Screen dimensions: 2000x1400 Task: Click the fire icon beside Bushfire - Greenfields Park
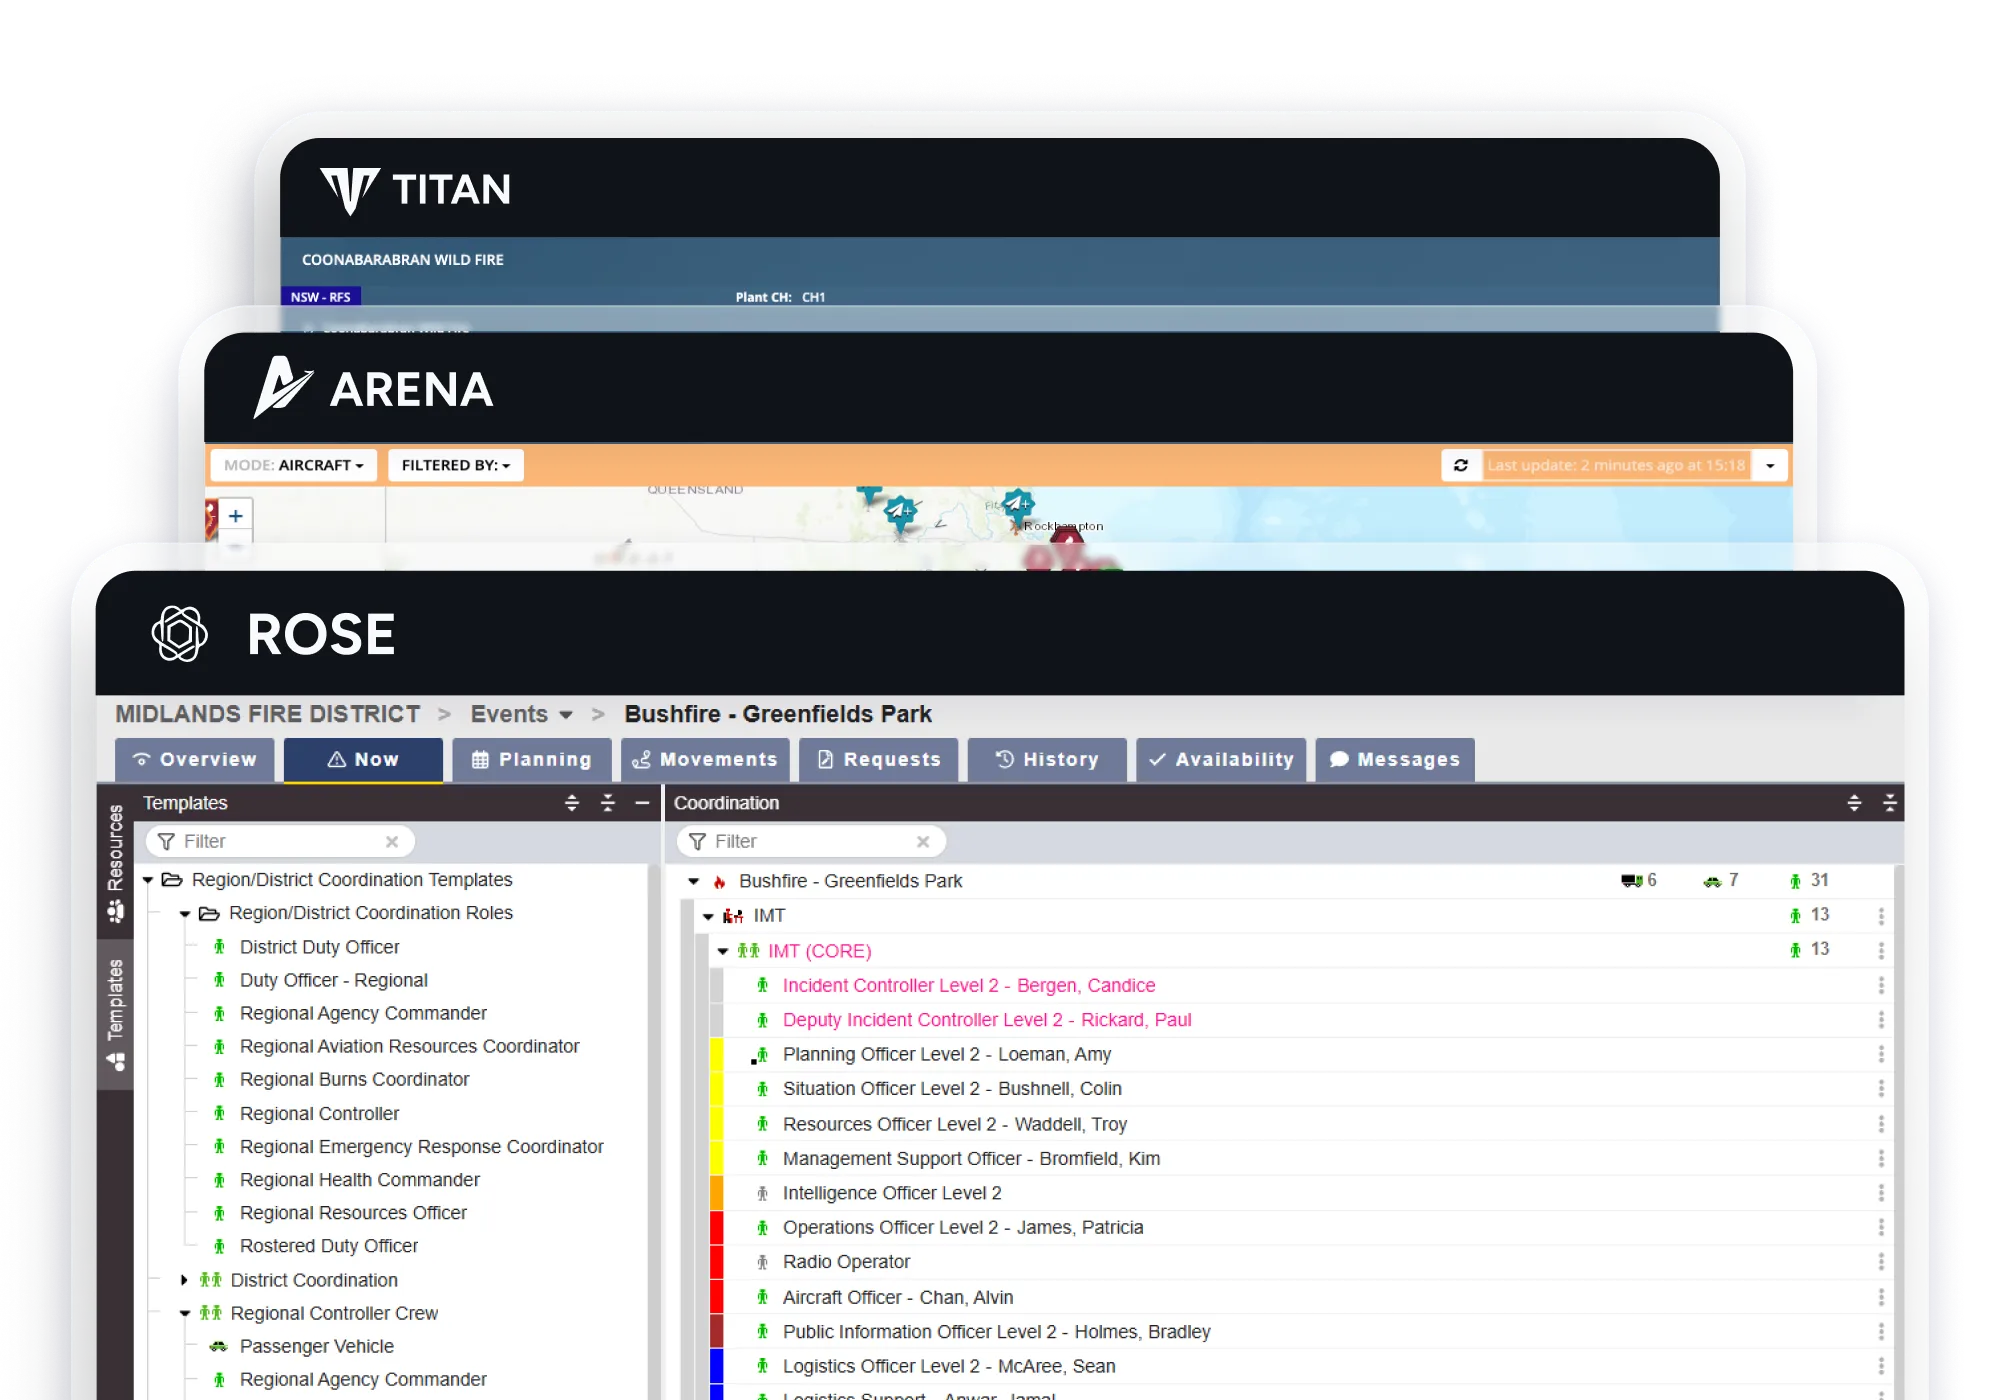click(719, 881)
